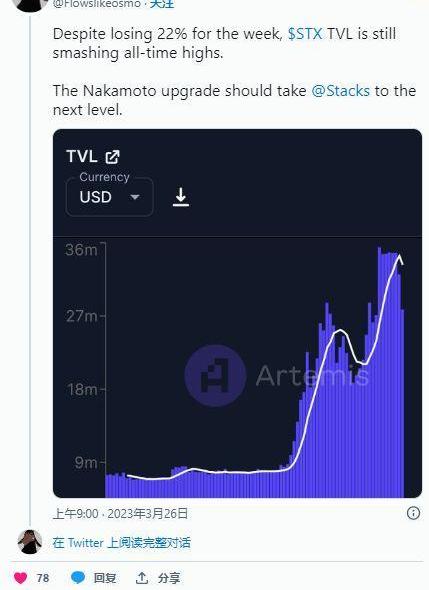Click the TVL external link icon
This screenshot has width=429, height=590.
tap(113, 157)
